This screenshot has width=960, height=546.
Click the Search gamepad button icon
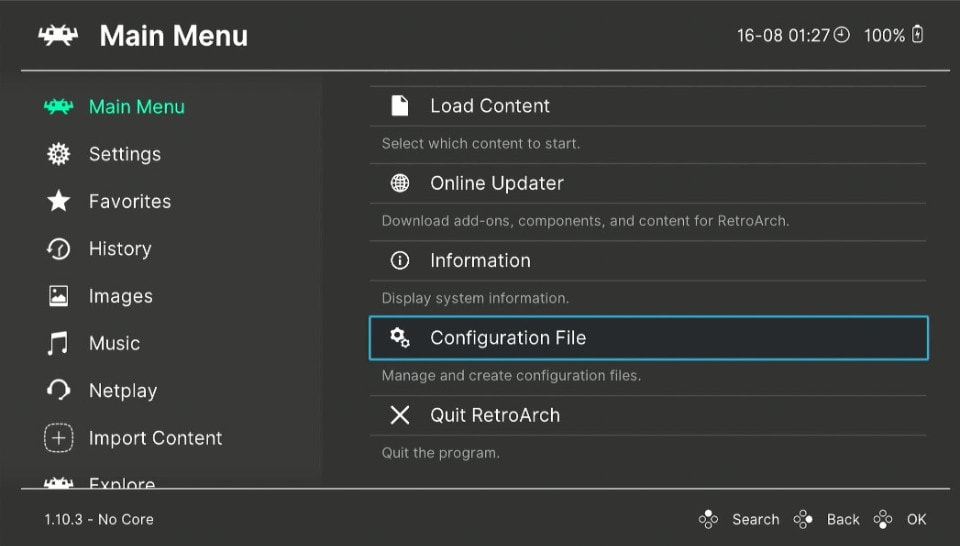click(708, 519)
